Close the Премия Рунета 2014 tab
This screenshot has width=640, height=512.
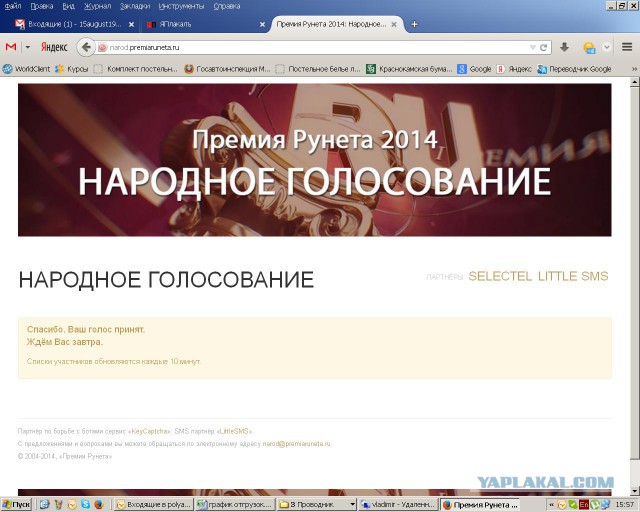tap(394, 24)
